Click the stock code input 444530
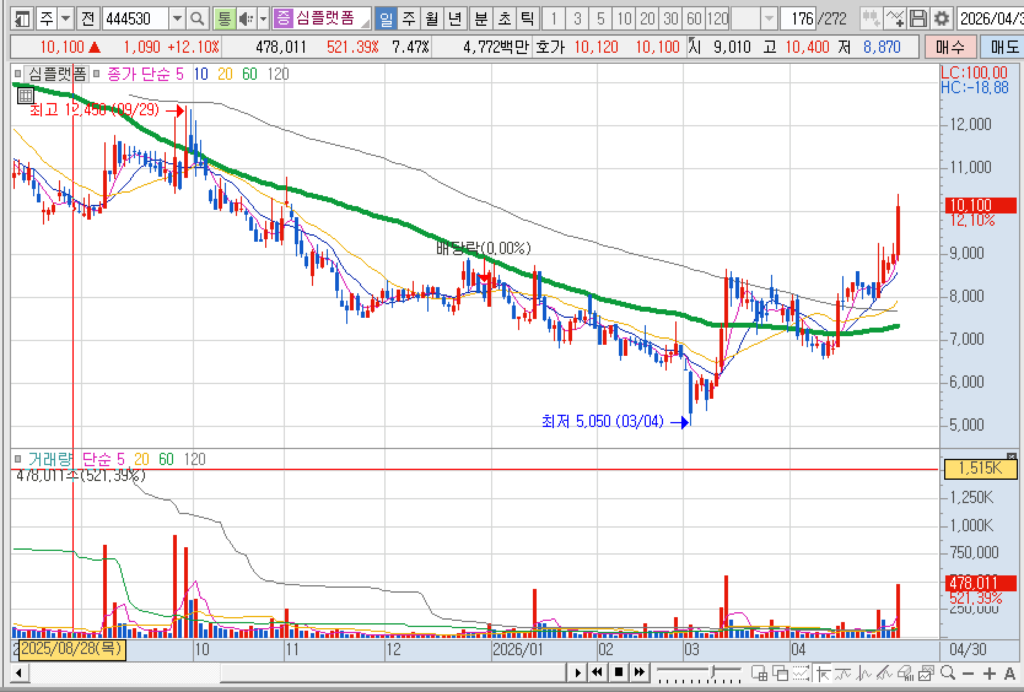This screenshot has height=692, width=1024. (135, 18)
